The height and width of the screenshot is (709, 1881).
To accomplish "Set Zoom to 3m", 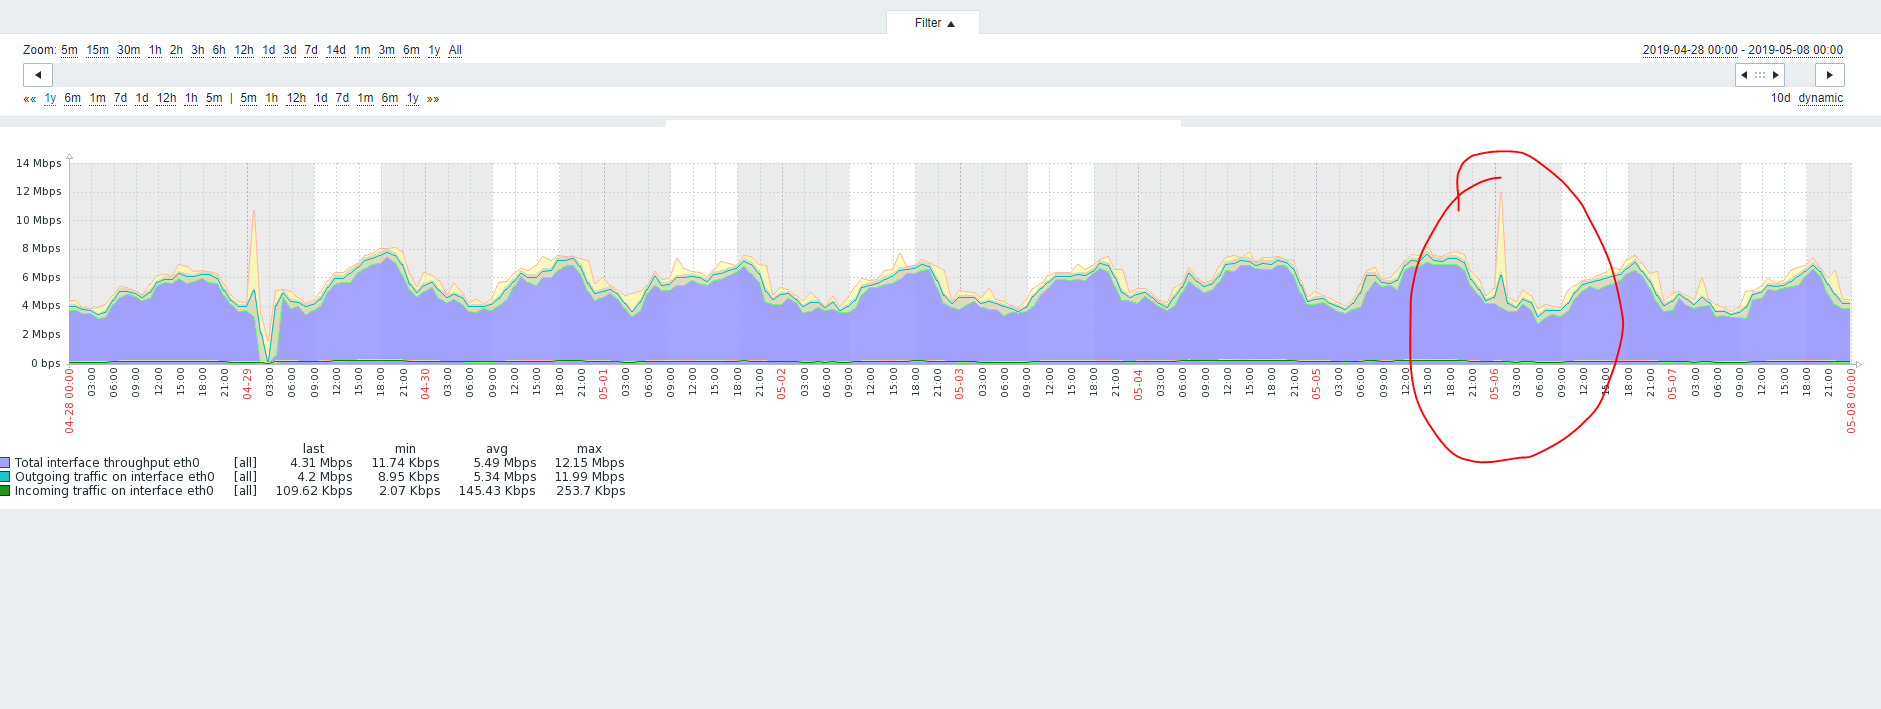I will tap(386, 50).
